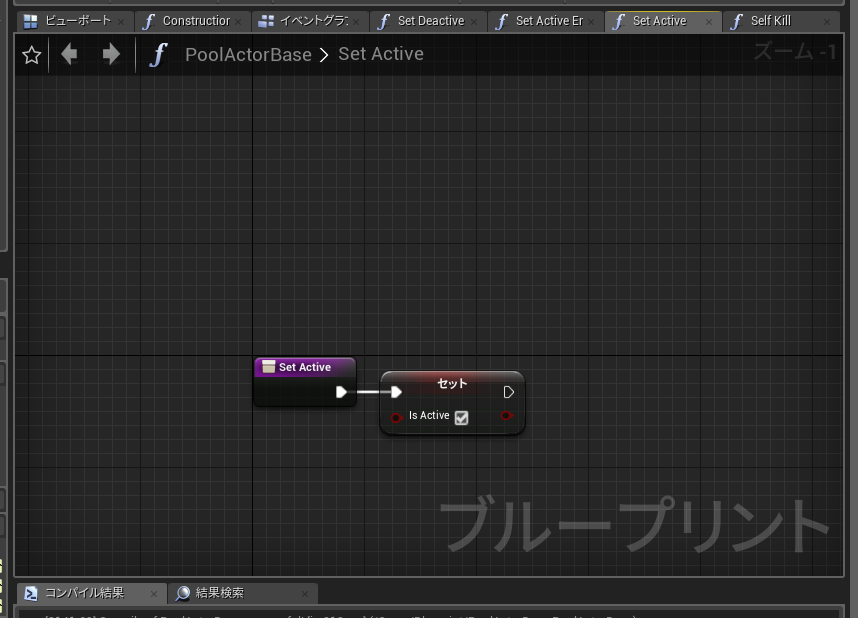Image resolution: width=858 pixels, height=618 pixels.
Task: Open the Construction script tab
Action: point(193,21)
